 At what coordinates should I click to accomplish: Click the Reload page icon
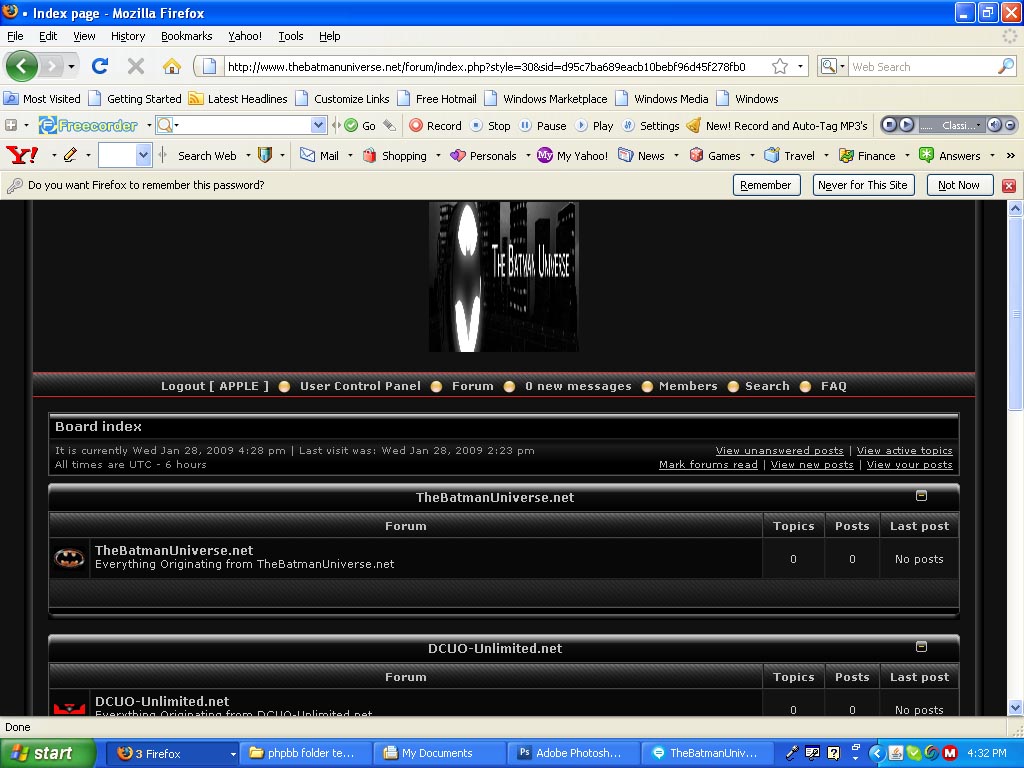[99, 66]
